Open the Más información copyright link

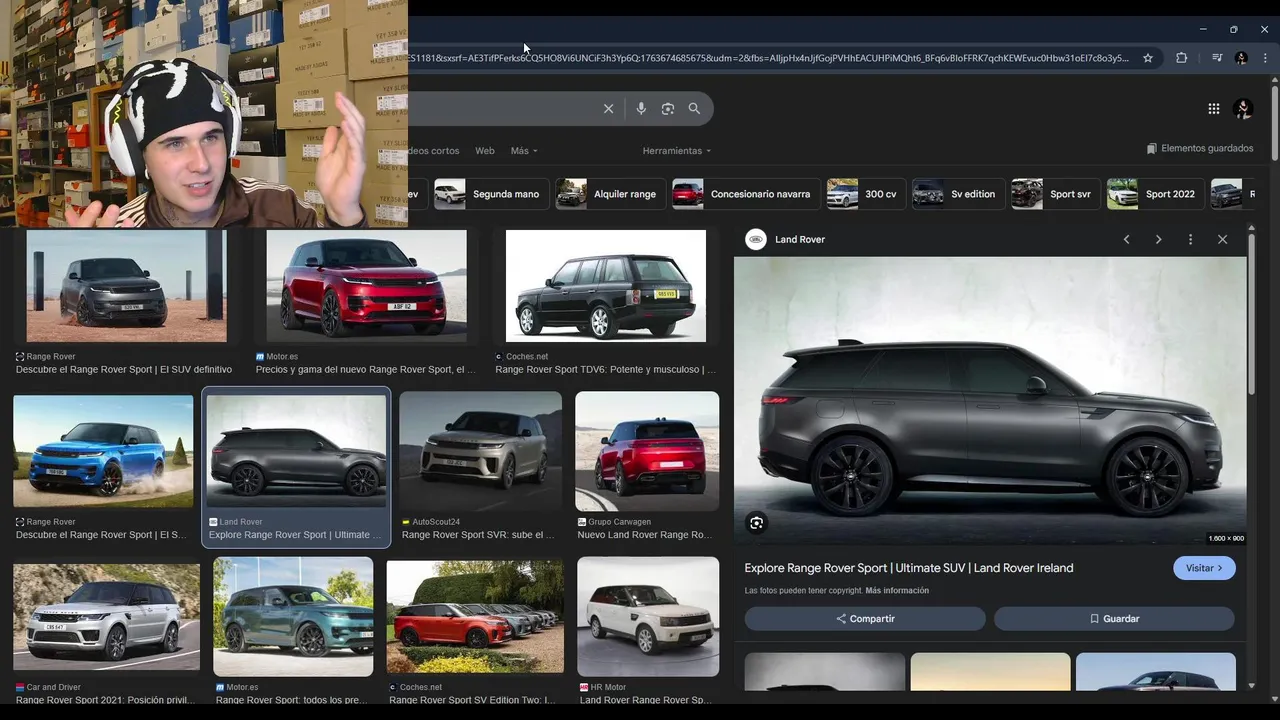897,591
